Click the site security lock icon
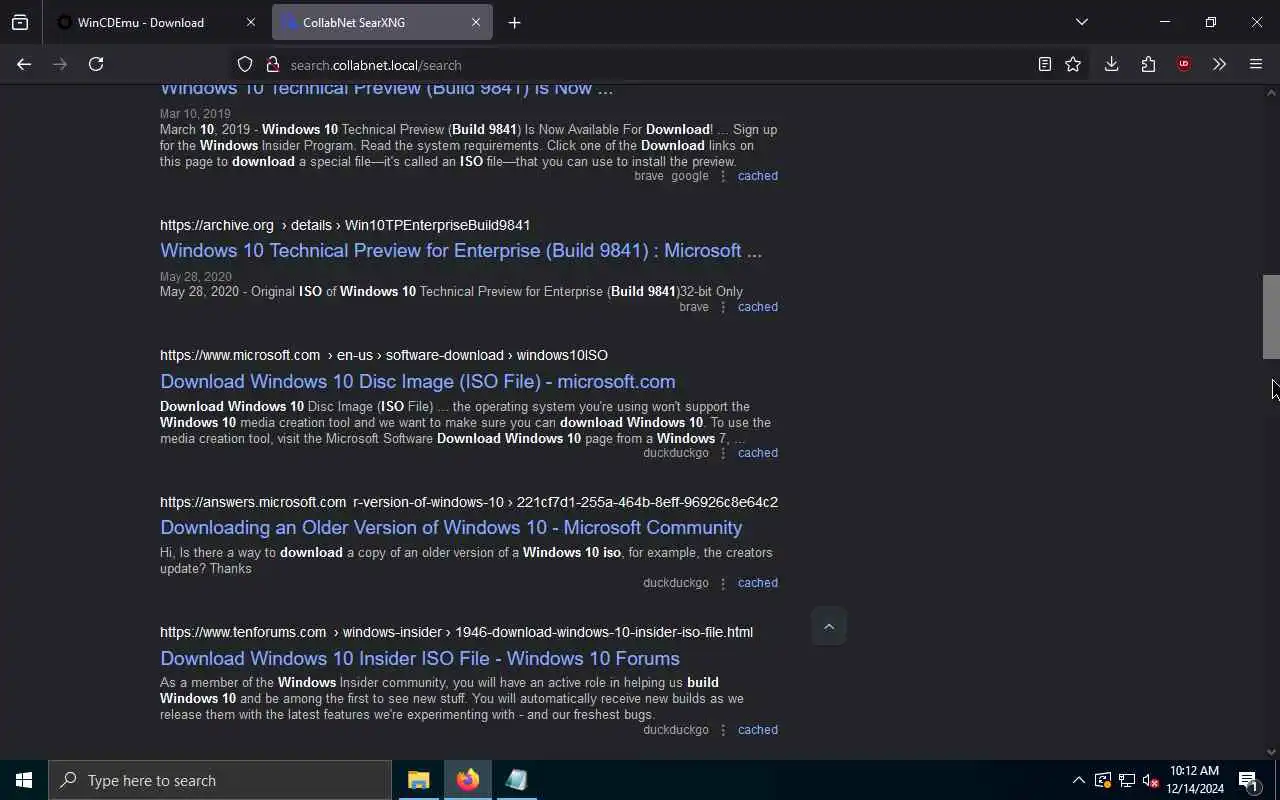Screen dimensions: 1280x800 tap(272, 64)
